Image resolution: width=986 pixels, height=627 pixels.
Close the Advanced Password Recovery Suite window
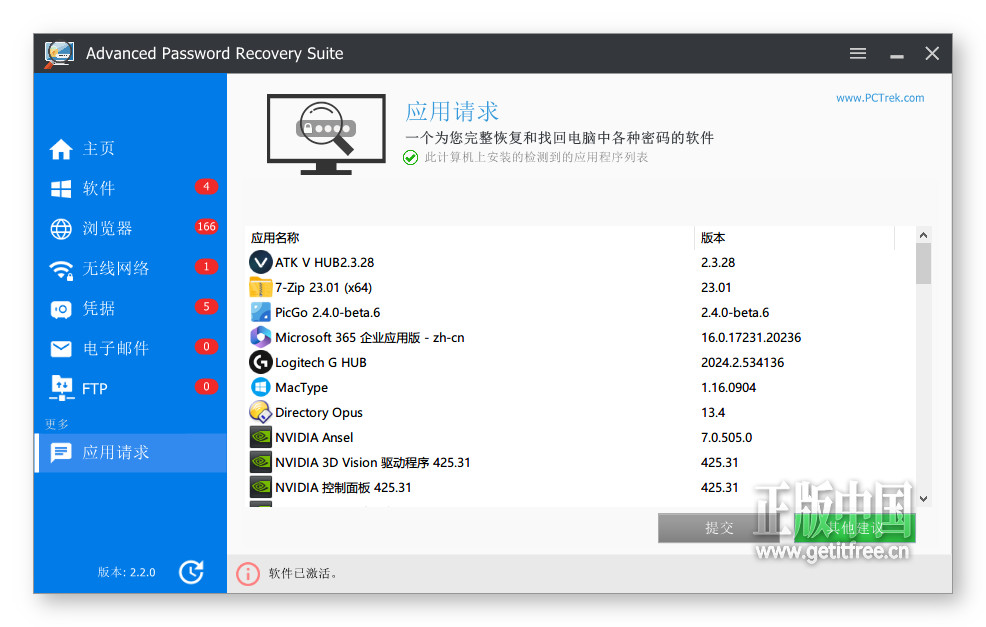932,53
